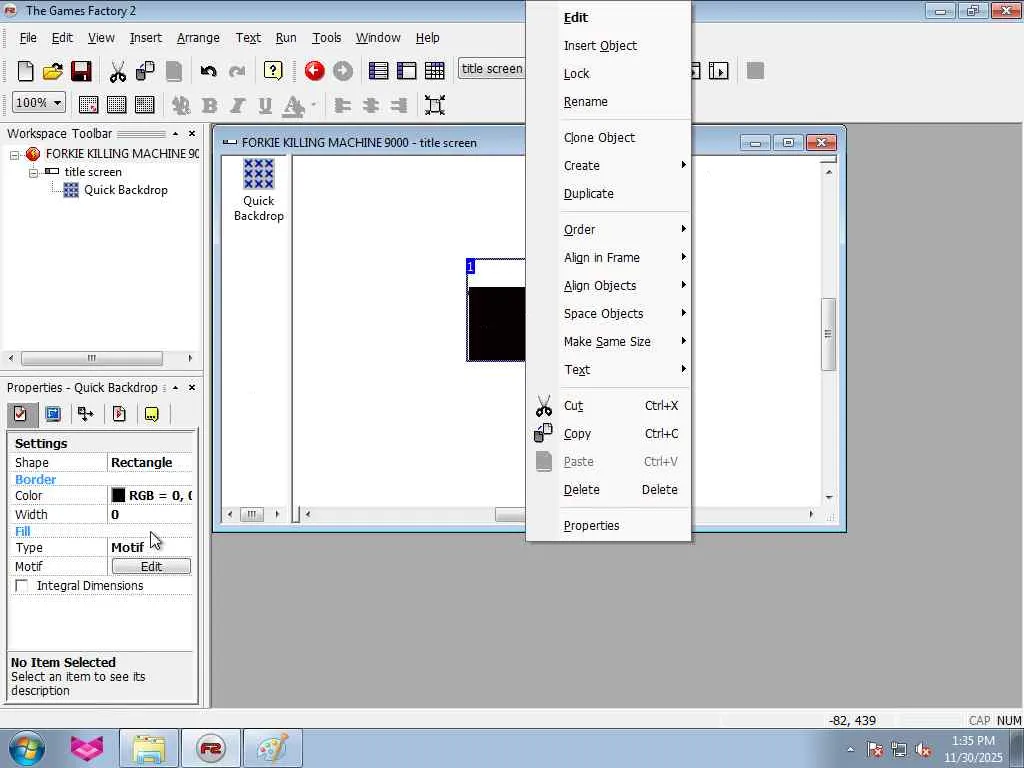Screen dimensions: 1024x768
Task: Click the Windows Start button
Action: [x=27, y=748]
